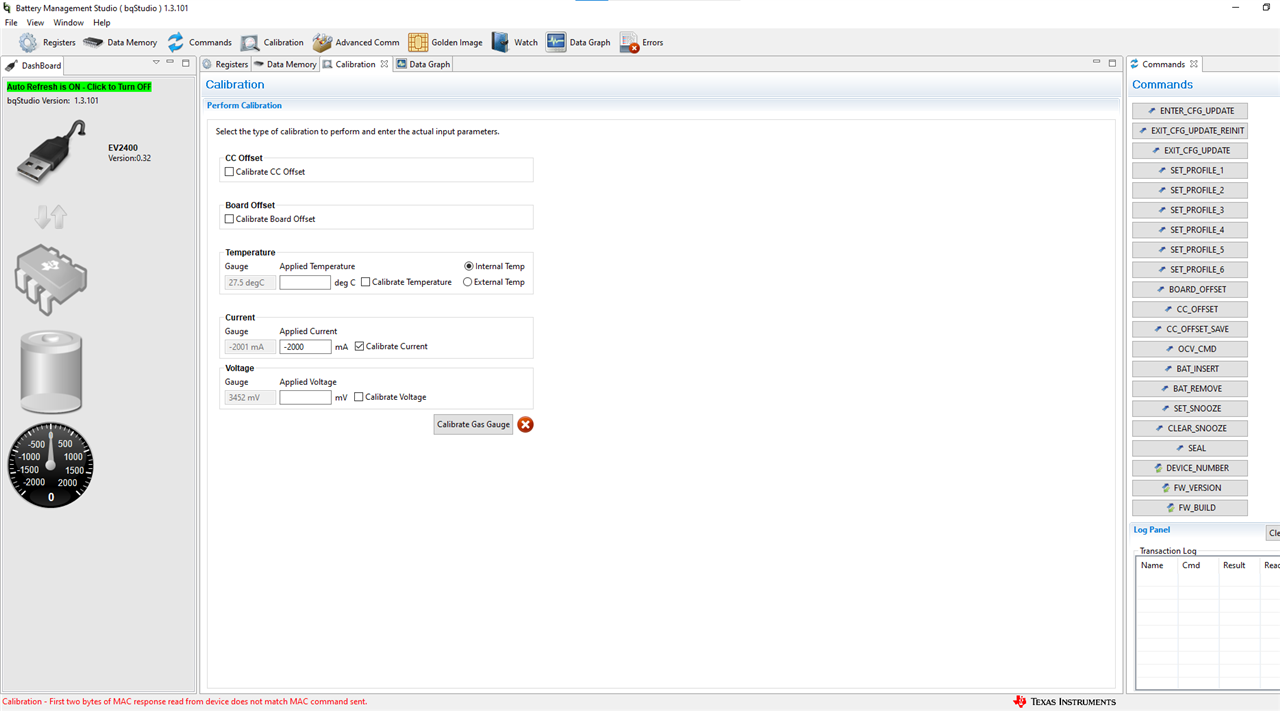This screenshot has width=1280, height=711.
Task: Uncheck Calibrate Current checkbox
Action: pyautogui.click(x=360, y=346)
